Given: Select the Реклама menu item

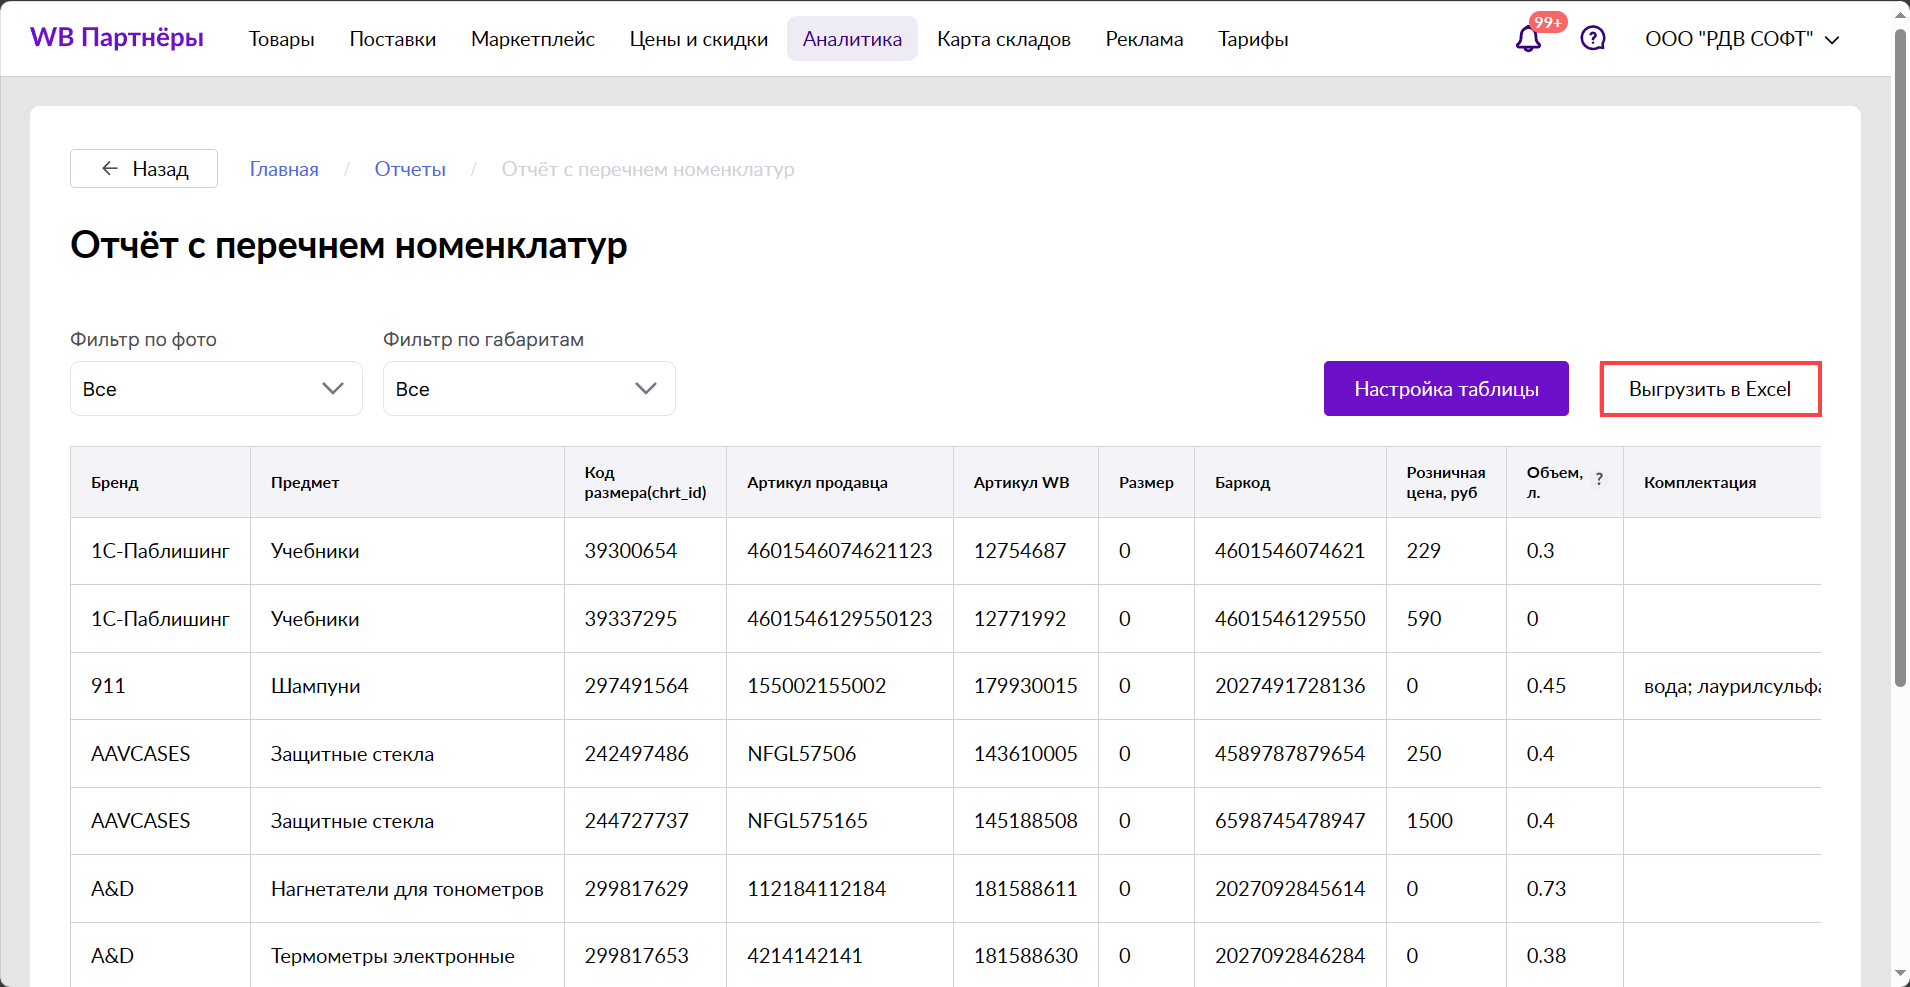Looking at the screenshot, I should 1144,39.
